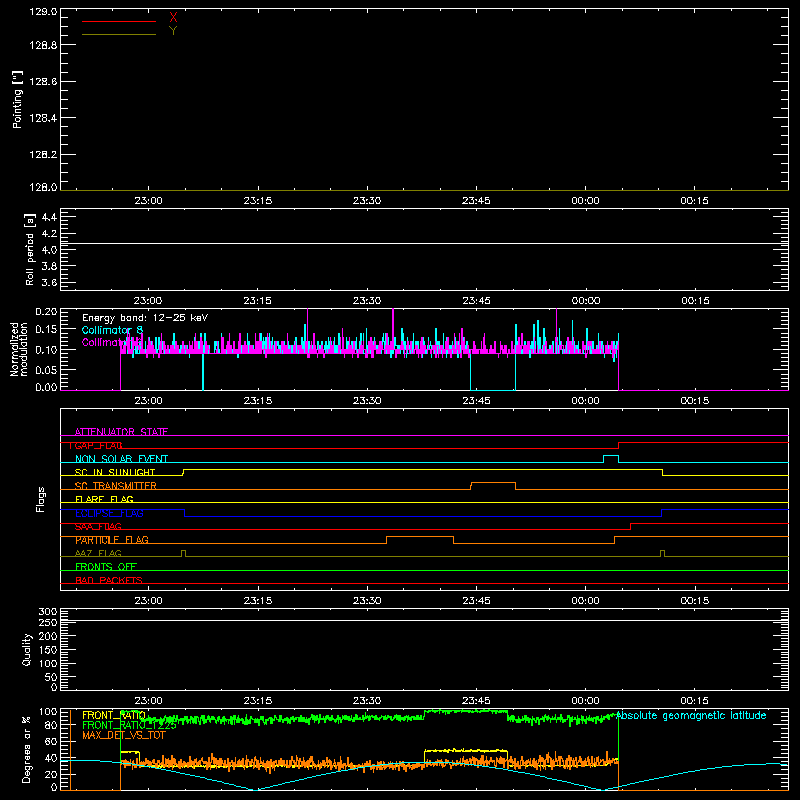Click the 00:15 time label below Quality panel
Screen dimensions: 800x800
click(695, 701)
